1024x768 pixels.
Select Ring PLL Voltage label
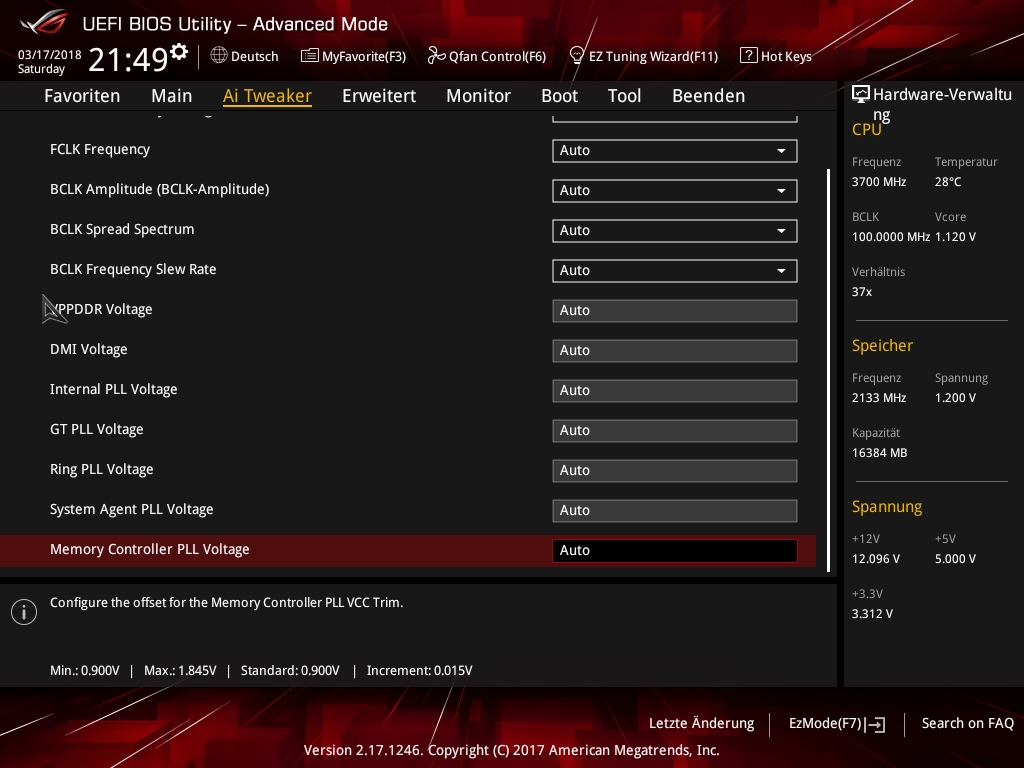coord(101,469)
